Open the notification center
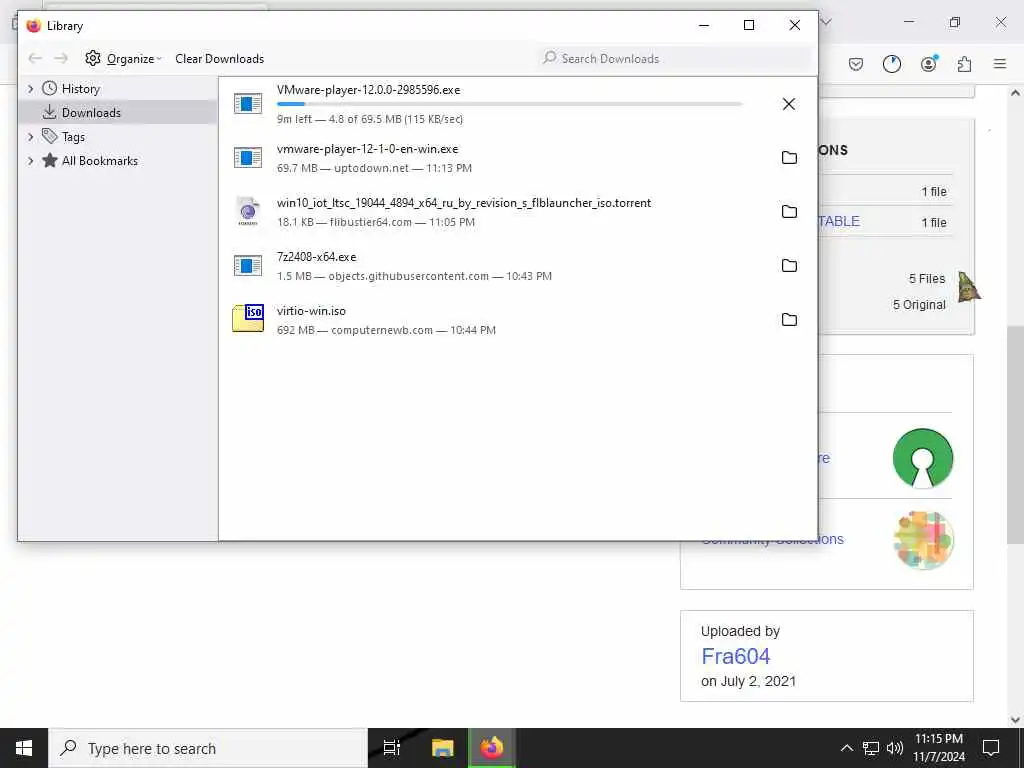This screenshot has height=768, width=1024. 991,748
